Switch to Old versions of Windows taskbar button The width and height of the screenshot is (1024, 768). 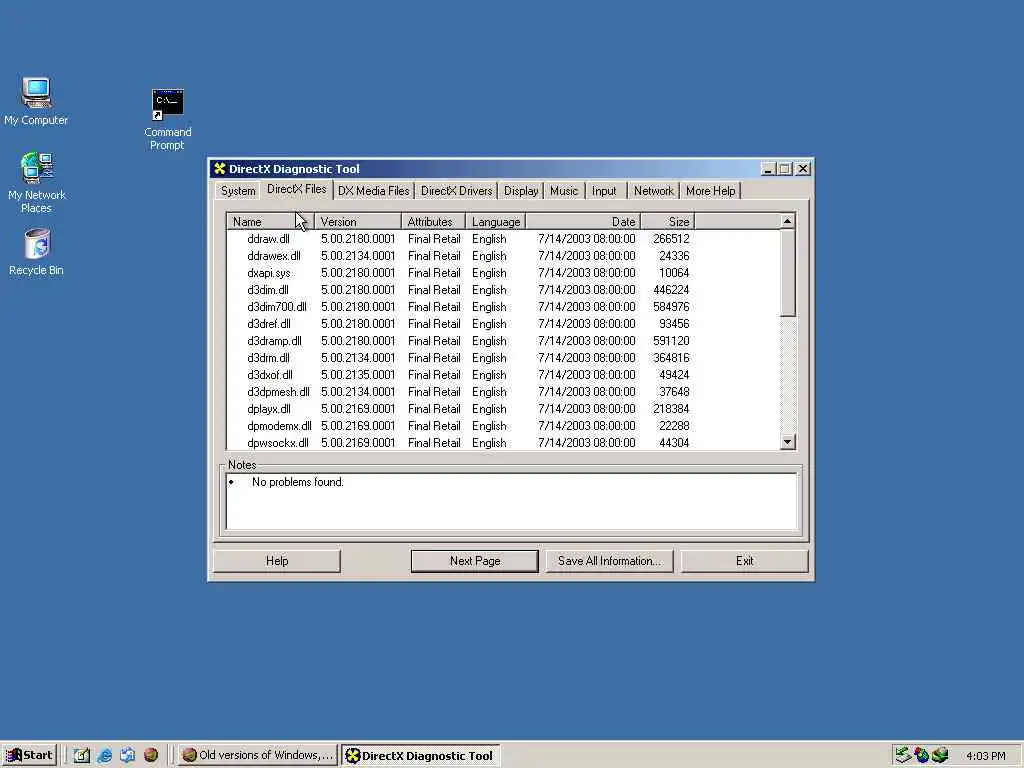click(257, 755)
